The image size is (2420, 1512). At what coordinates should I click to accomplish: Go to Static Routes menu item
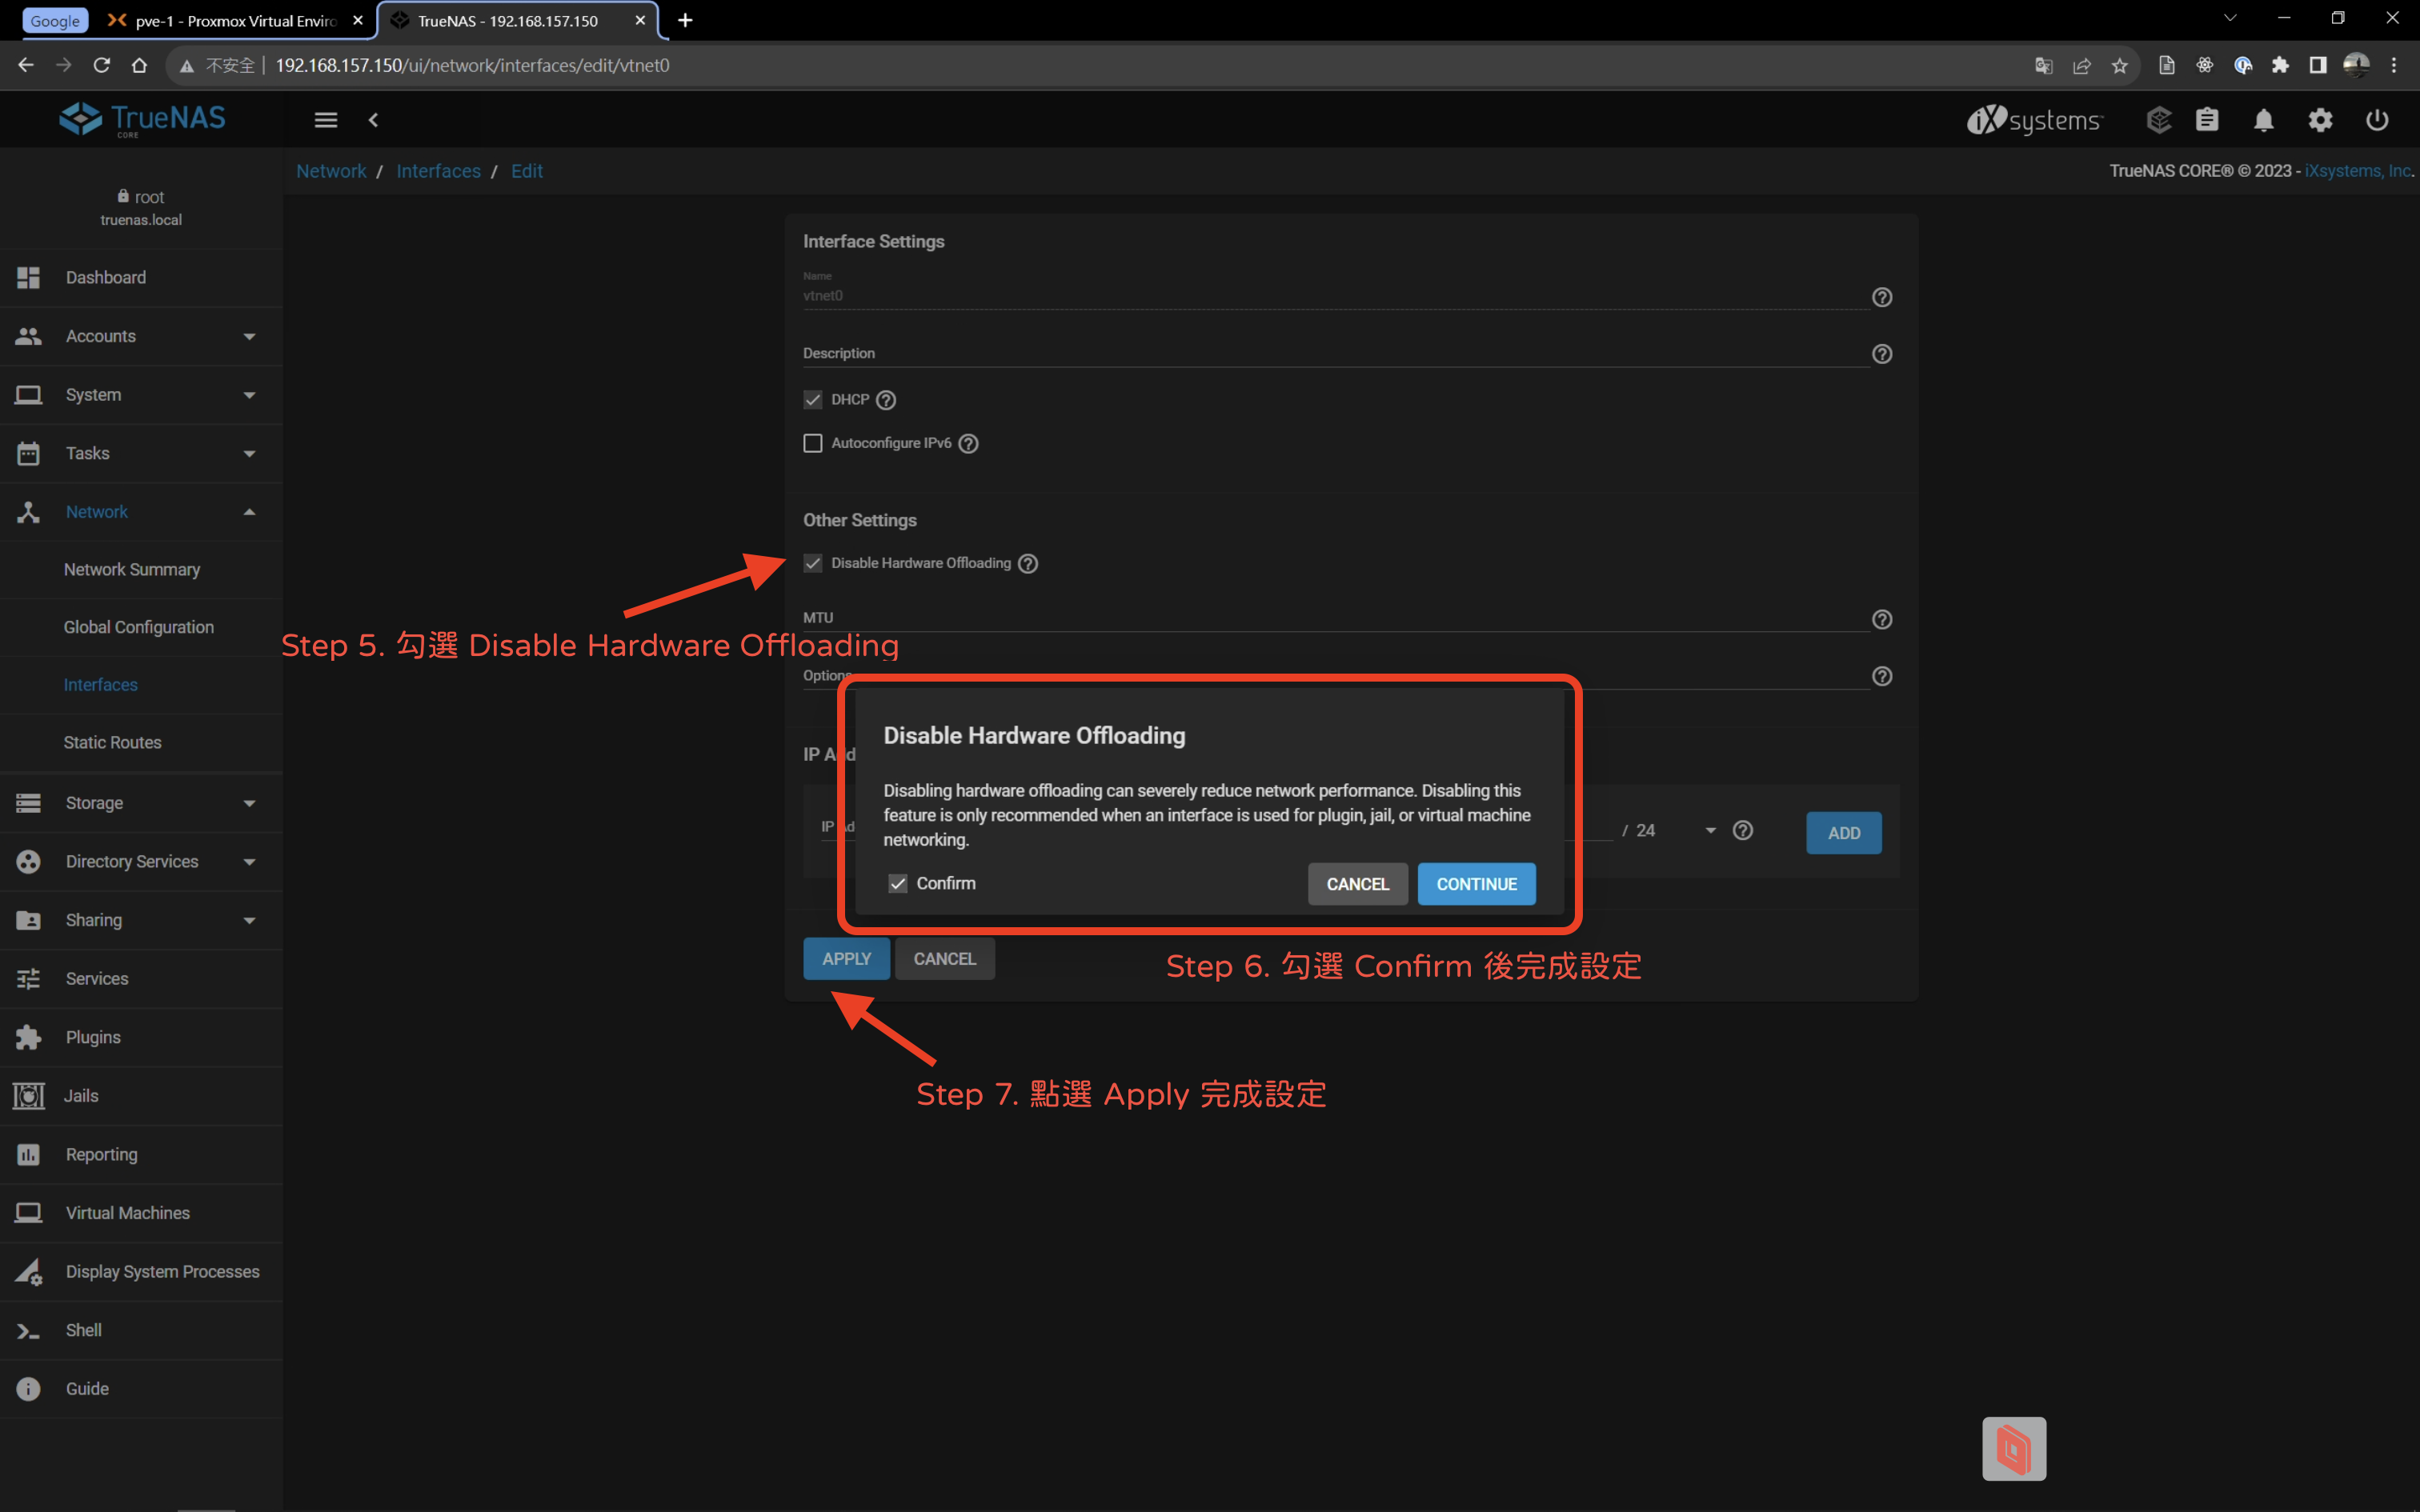113,742
